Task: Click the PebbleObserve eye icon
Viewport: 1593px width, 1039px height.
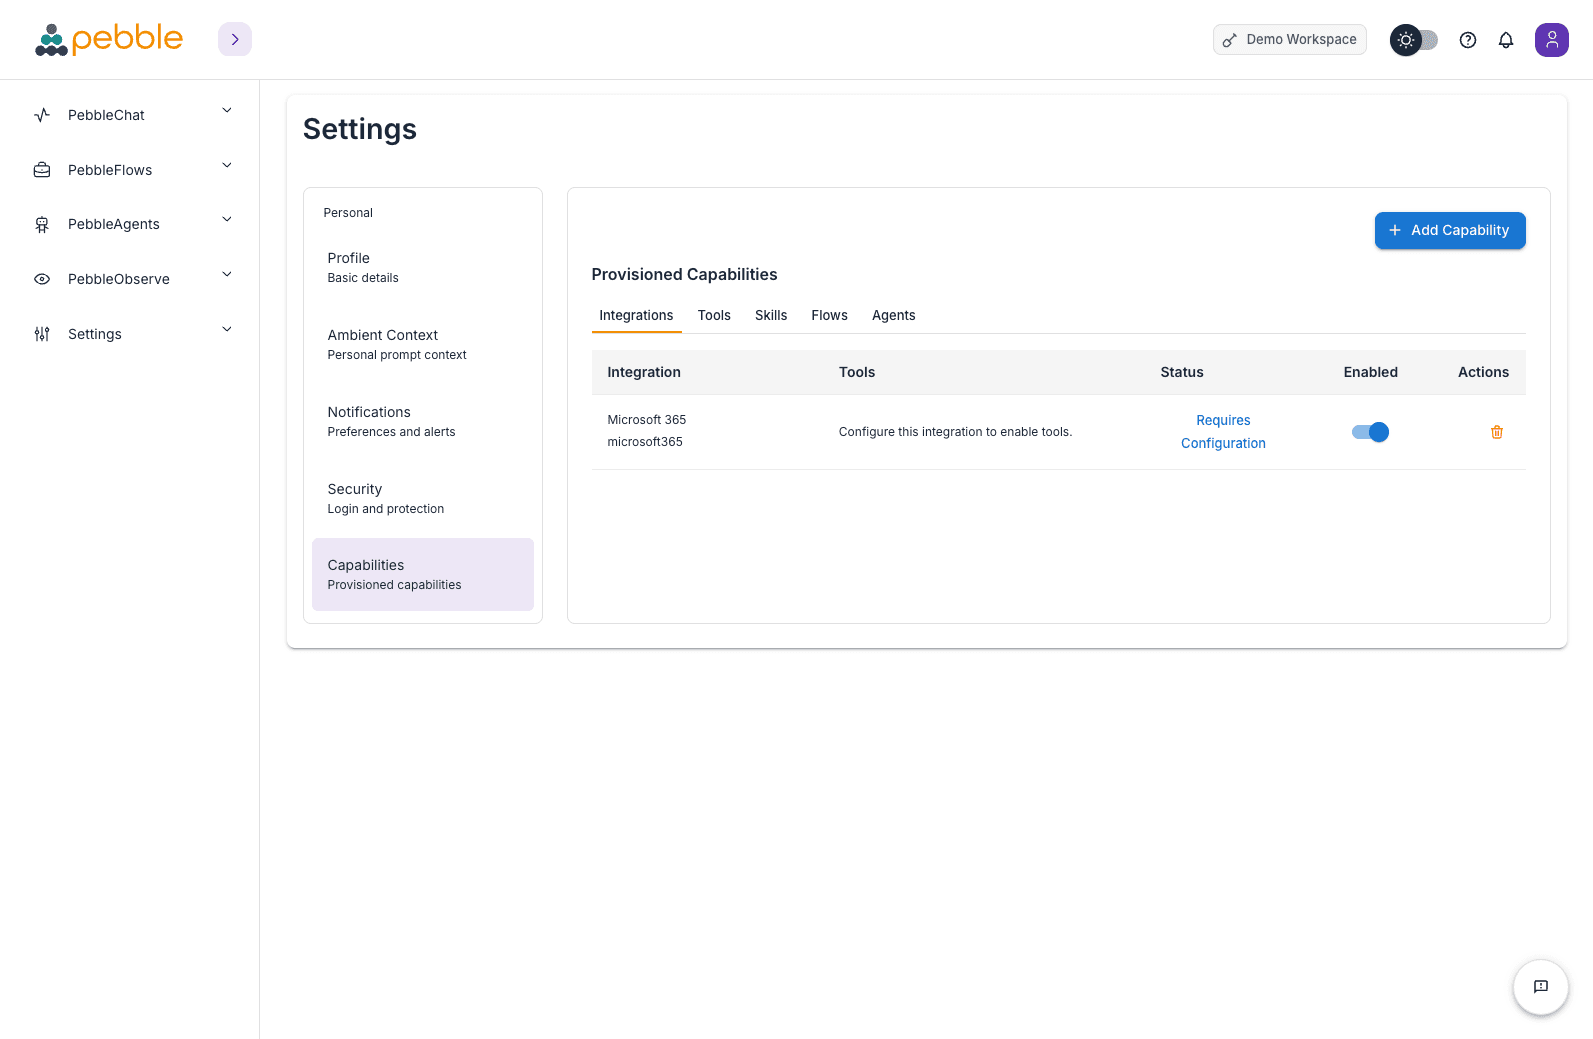Action: tap(42, 279)
